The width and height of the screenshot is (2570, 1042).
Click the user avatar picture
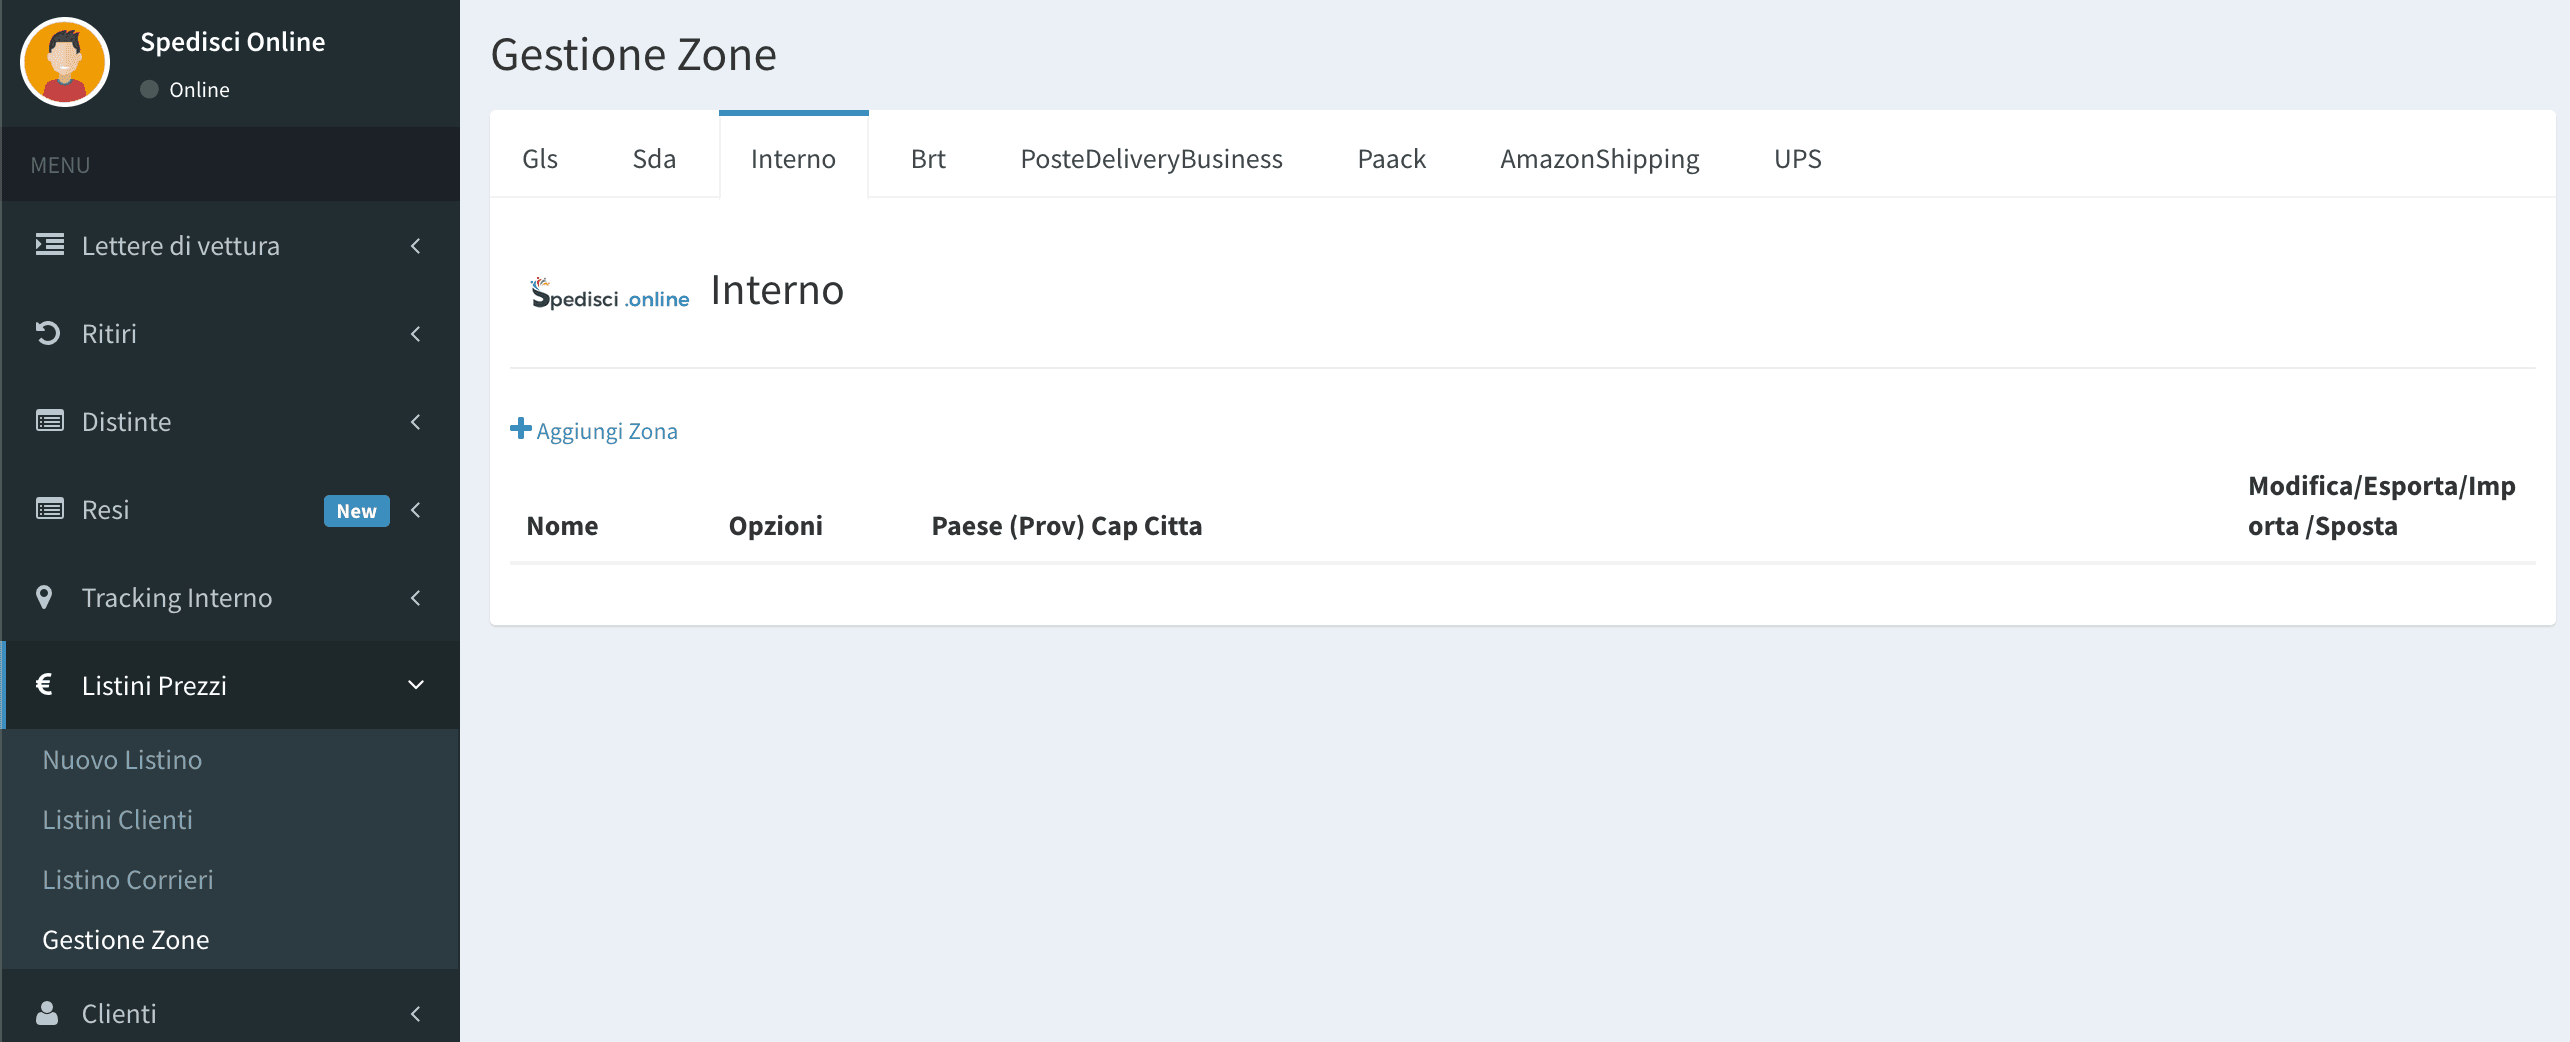click(65, 62)
